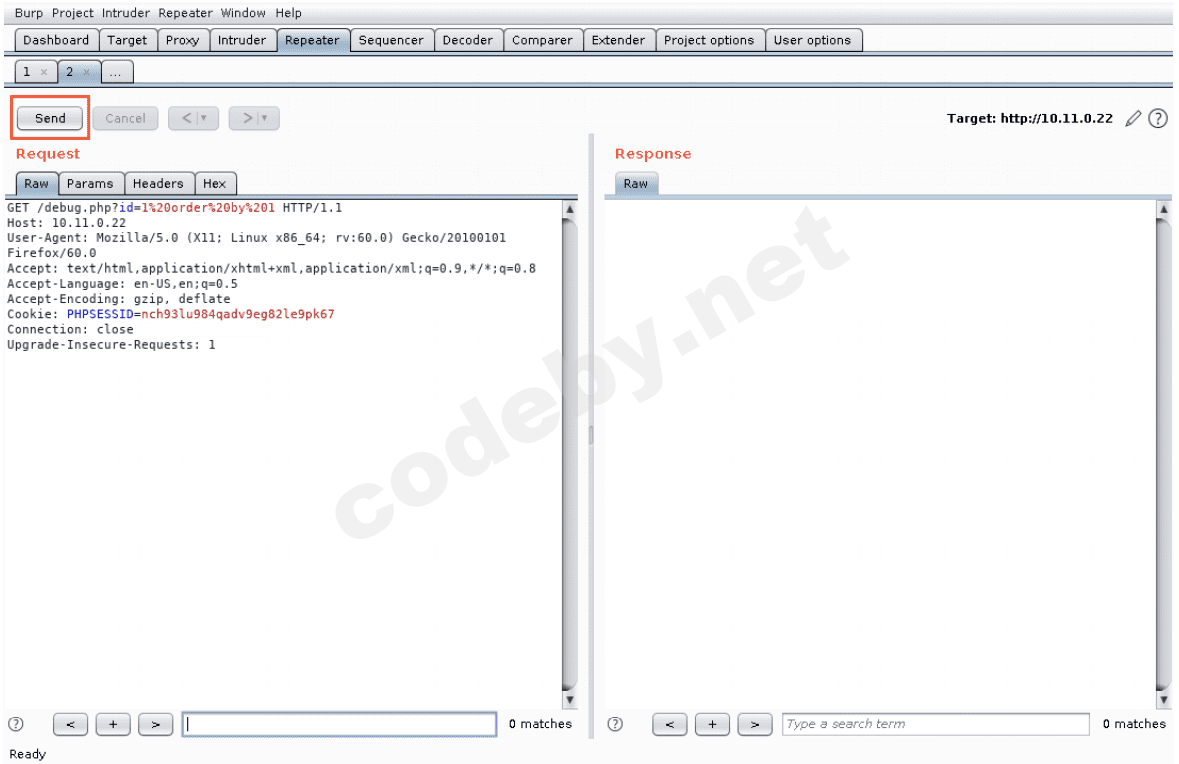The image size is (1179, 764).
Task: Click request search plus options button
Action: tap(113, 724)
